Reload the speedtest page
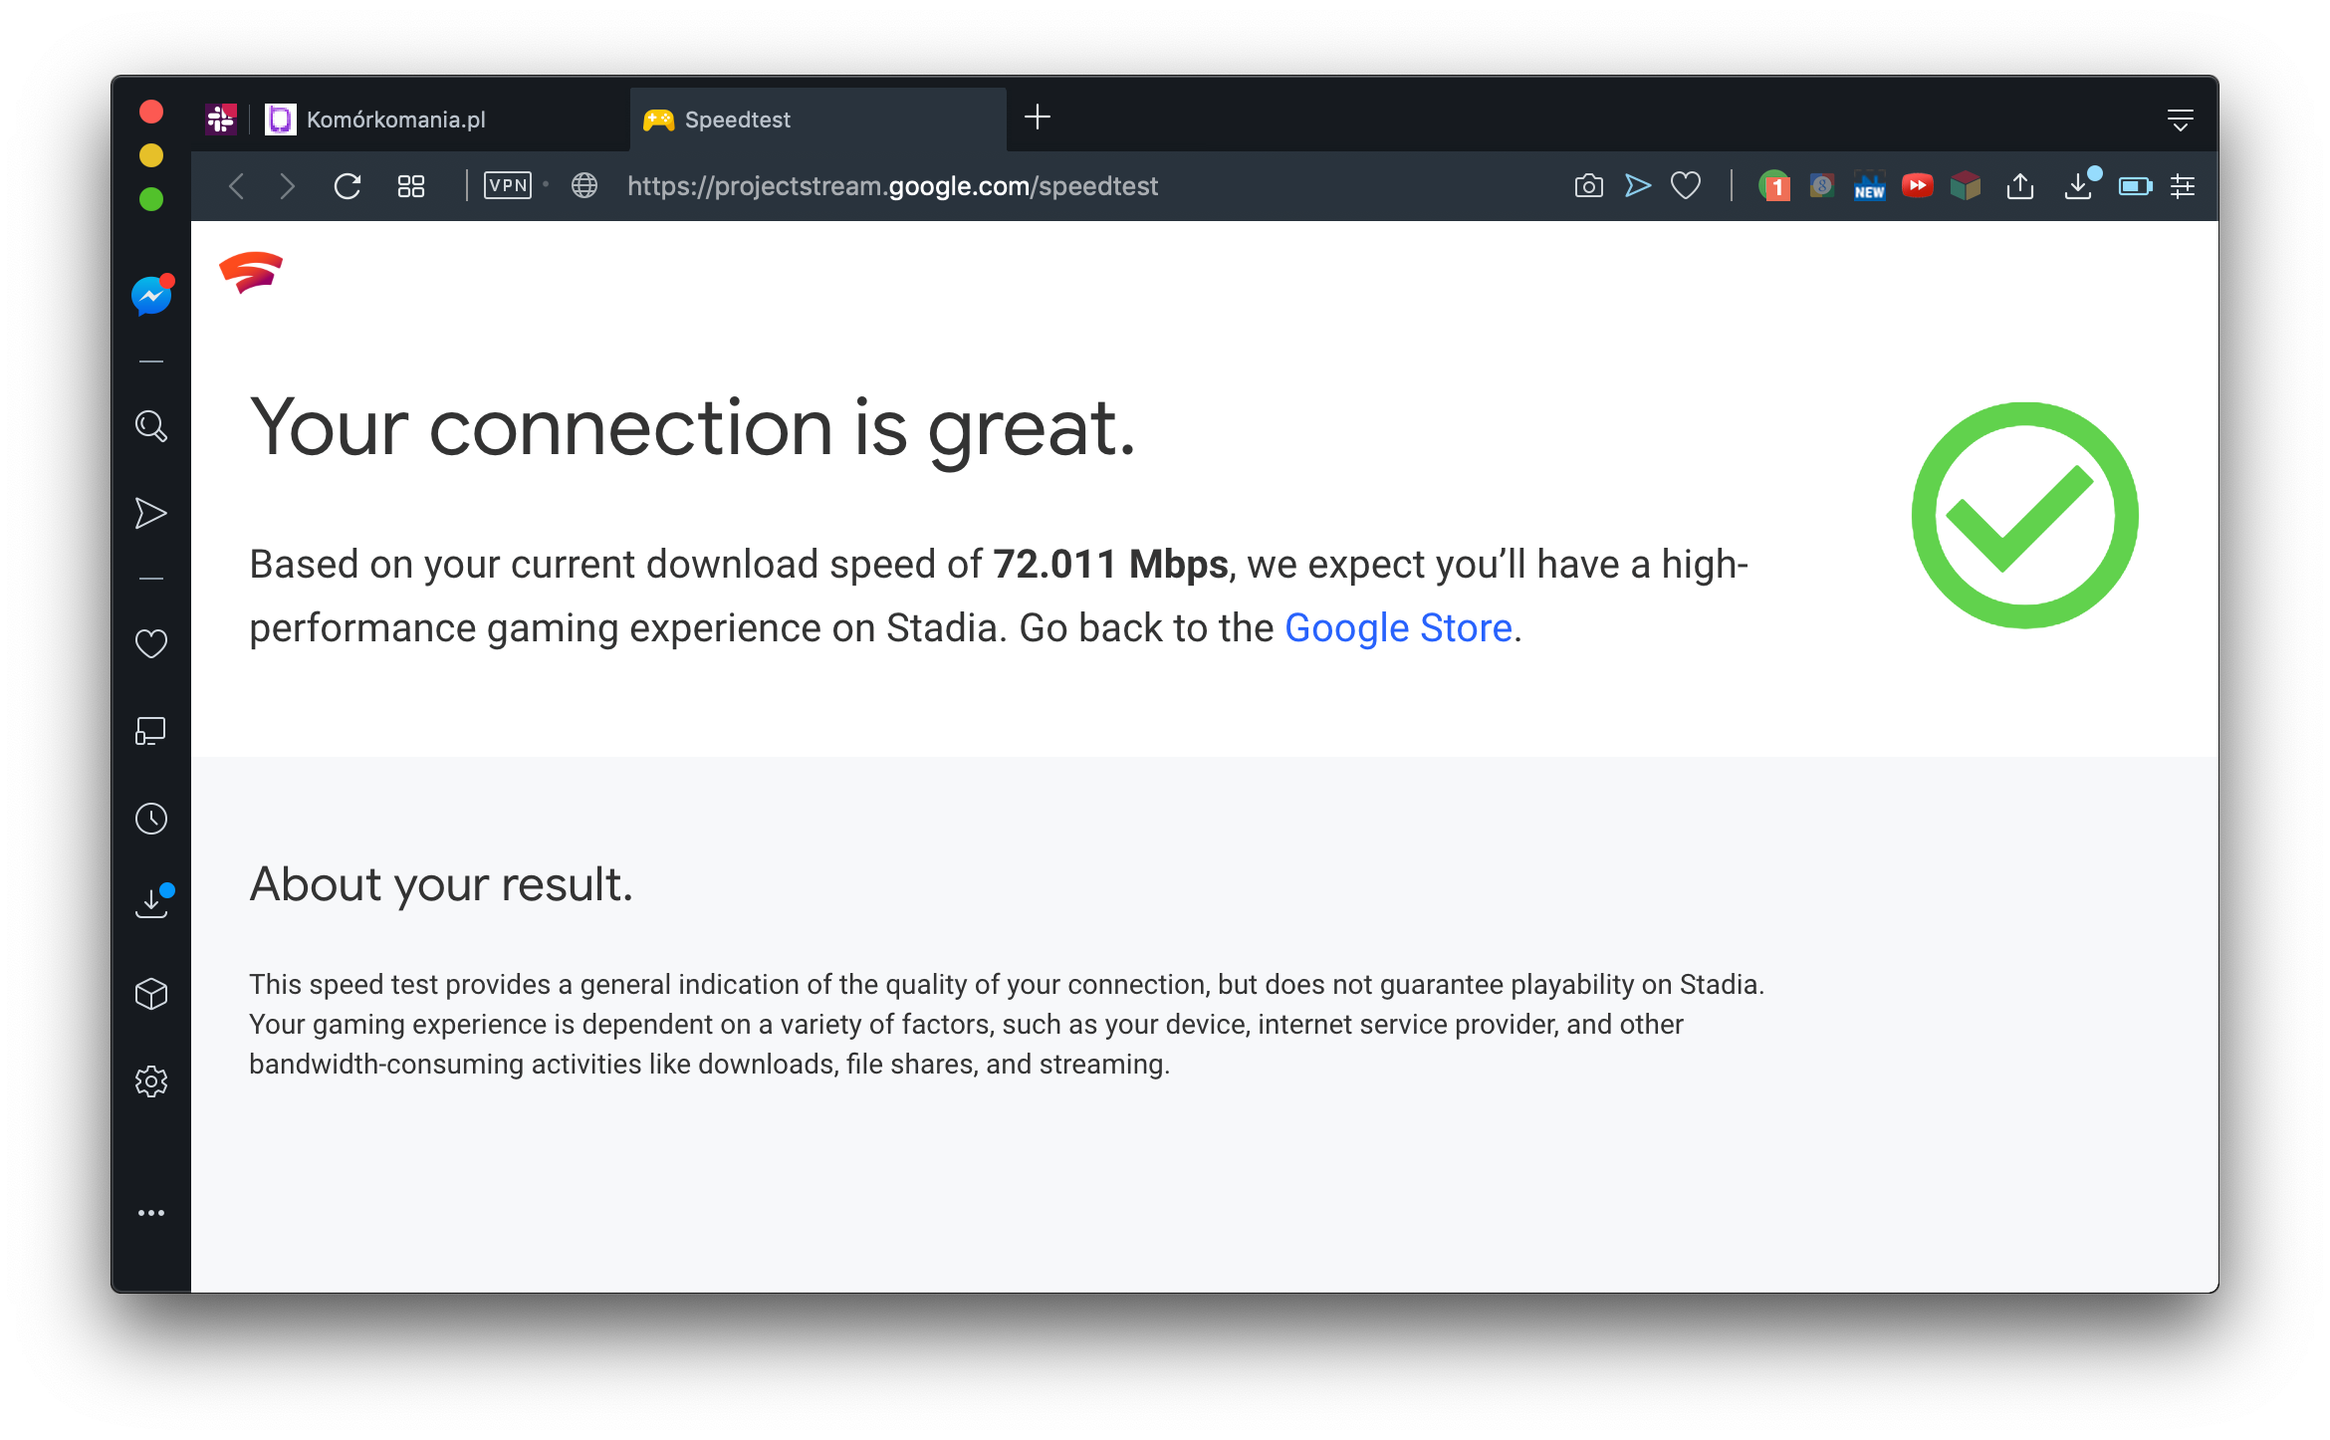The height and width of the screenshot is (1440, 2330). [347, 186]
